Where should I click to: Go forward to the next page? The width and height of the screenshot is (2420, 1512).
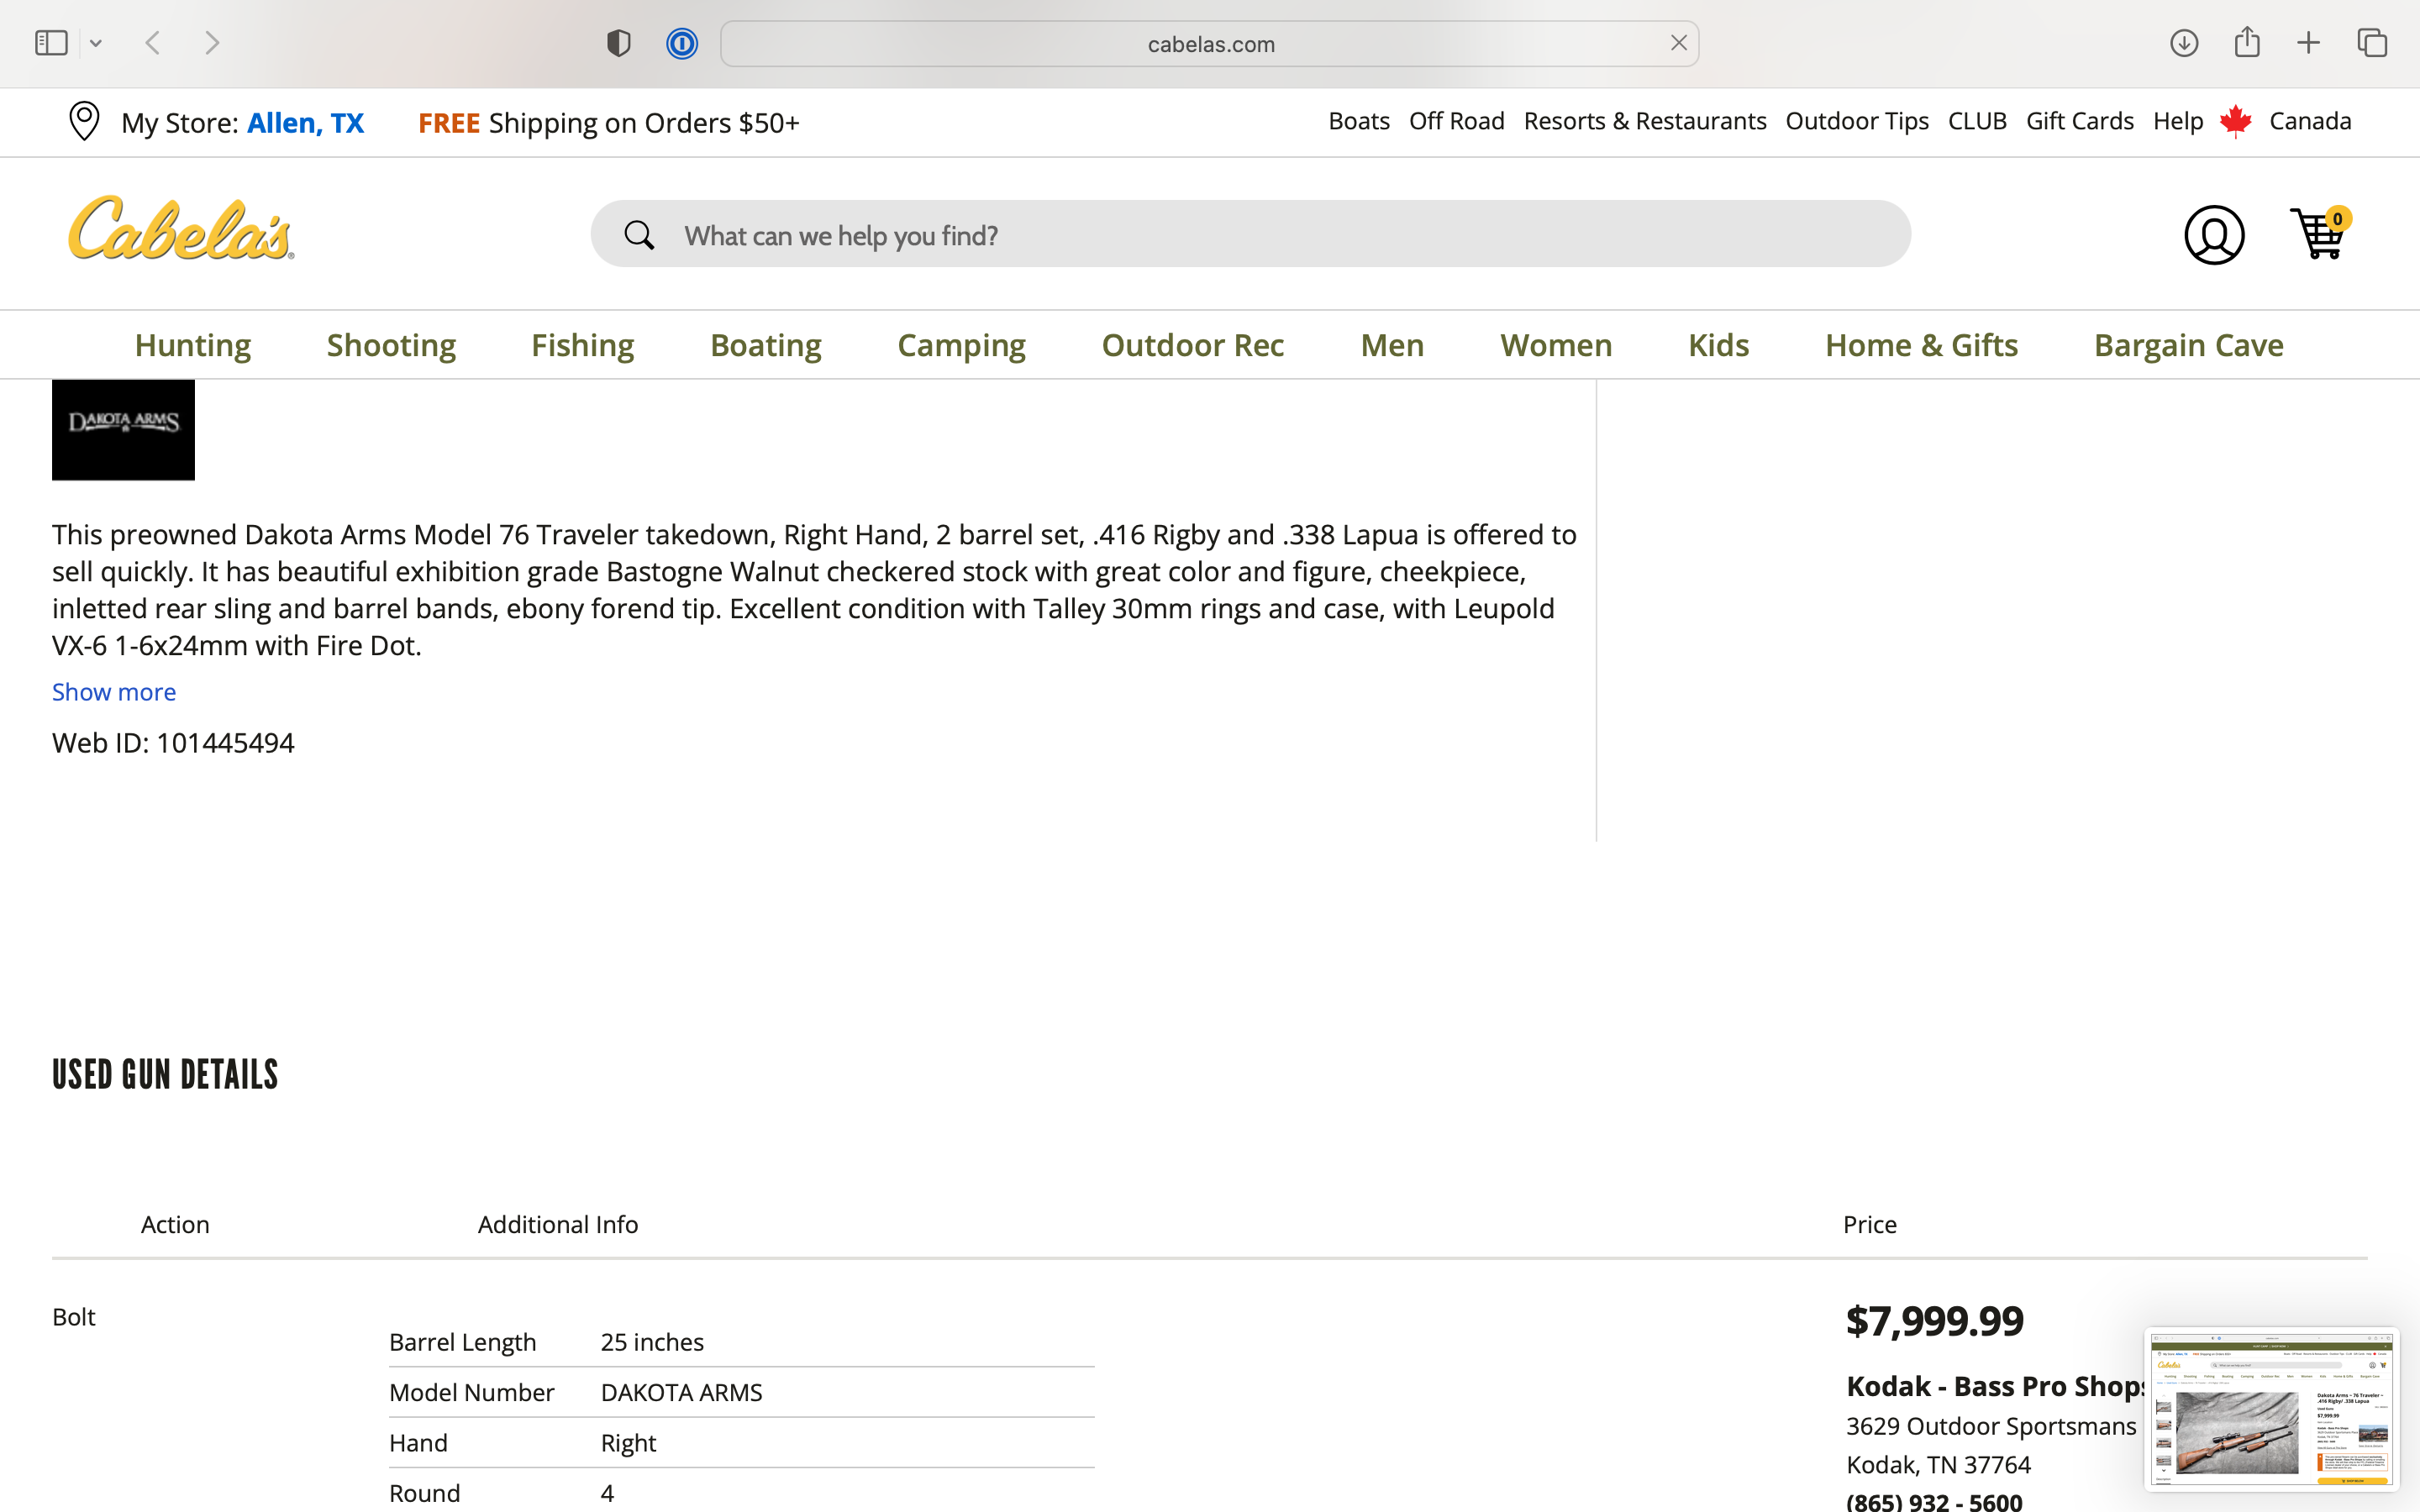(x=211, y=43)
